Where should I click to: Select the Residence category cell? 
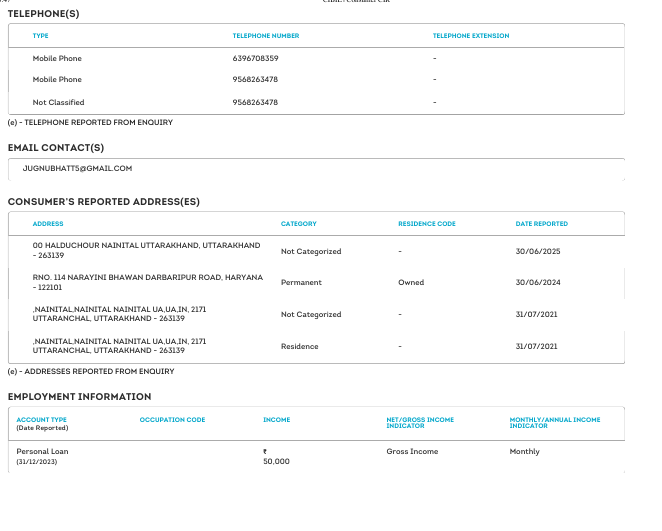pos(299,347)
